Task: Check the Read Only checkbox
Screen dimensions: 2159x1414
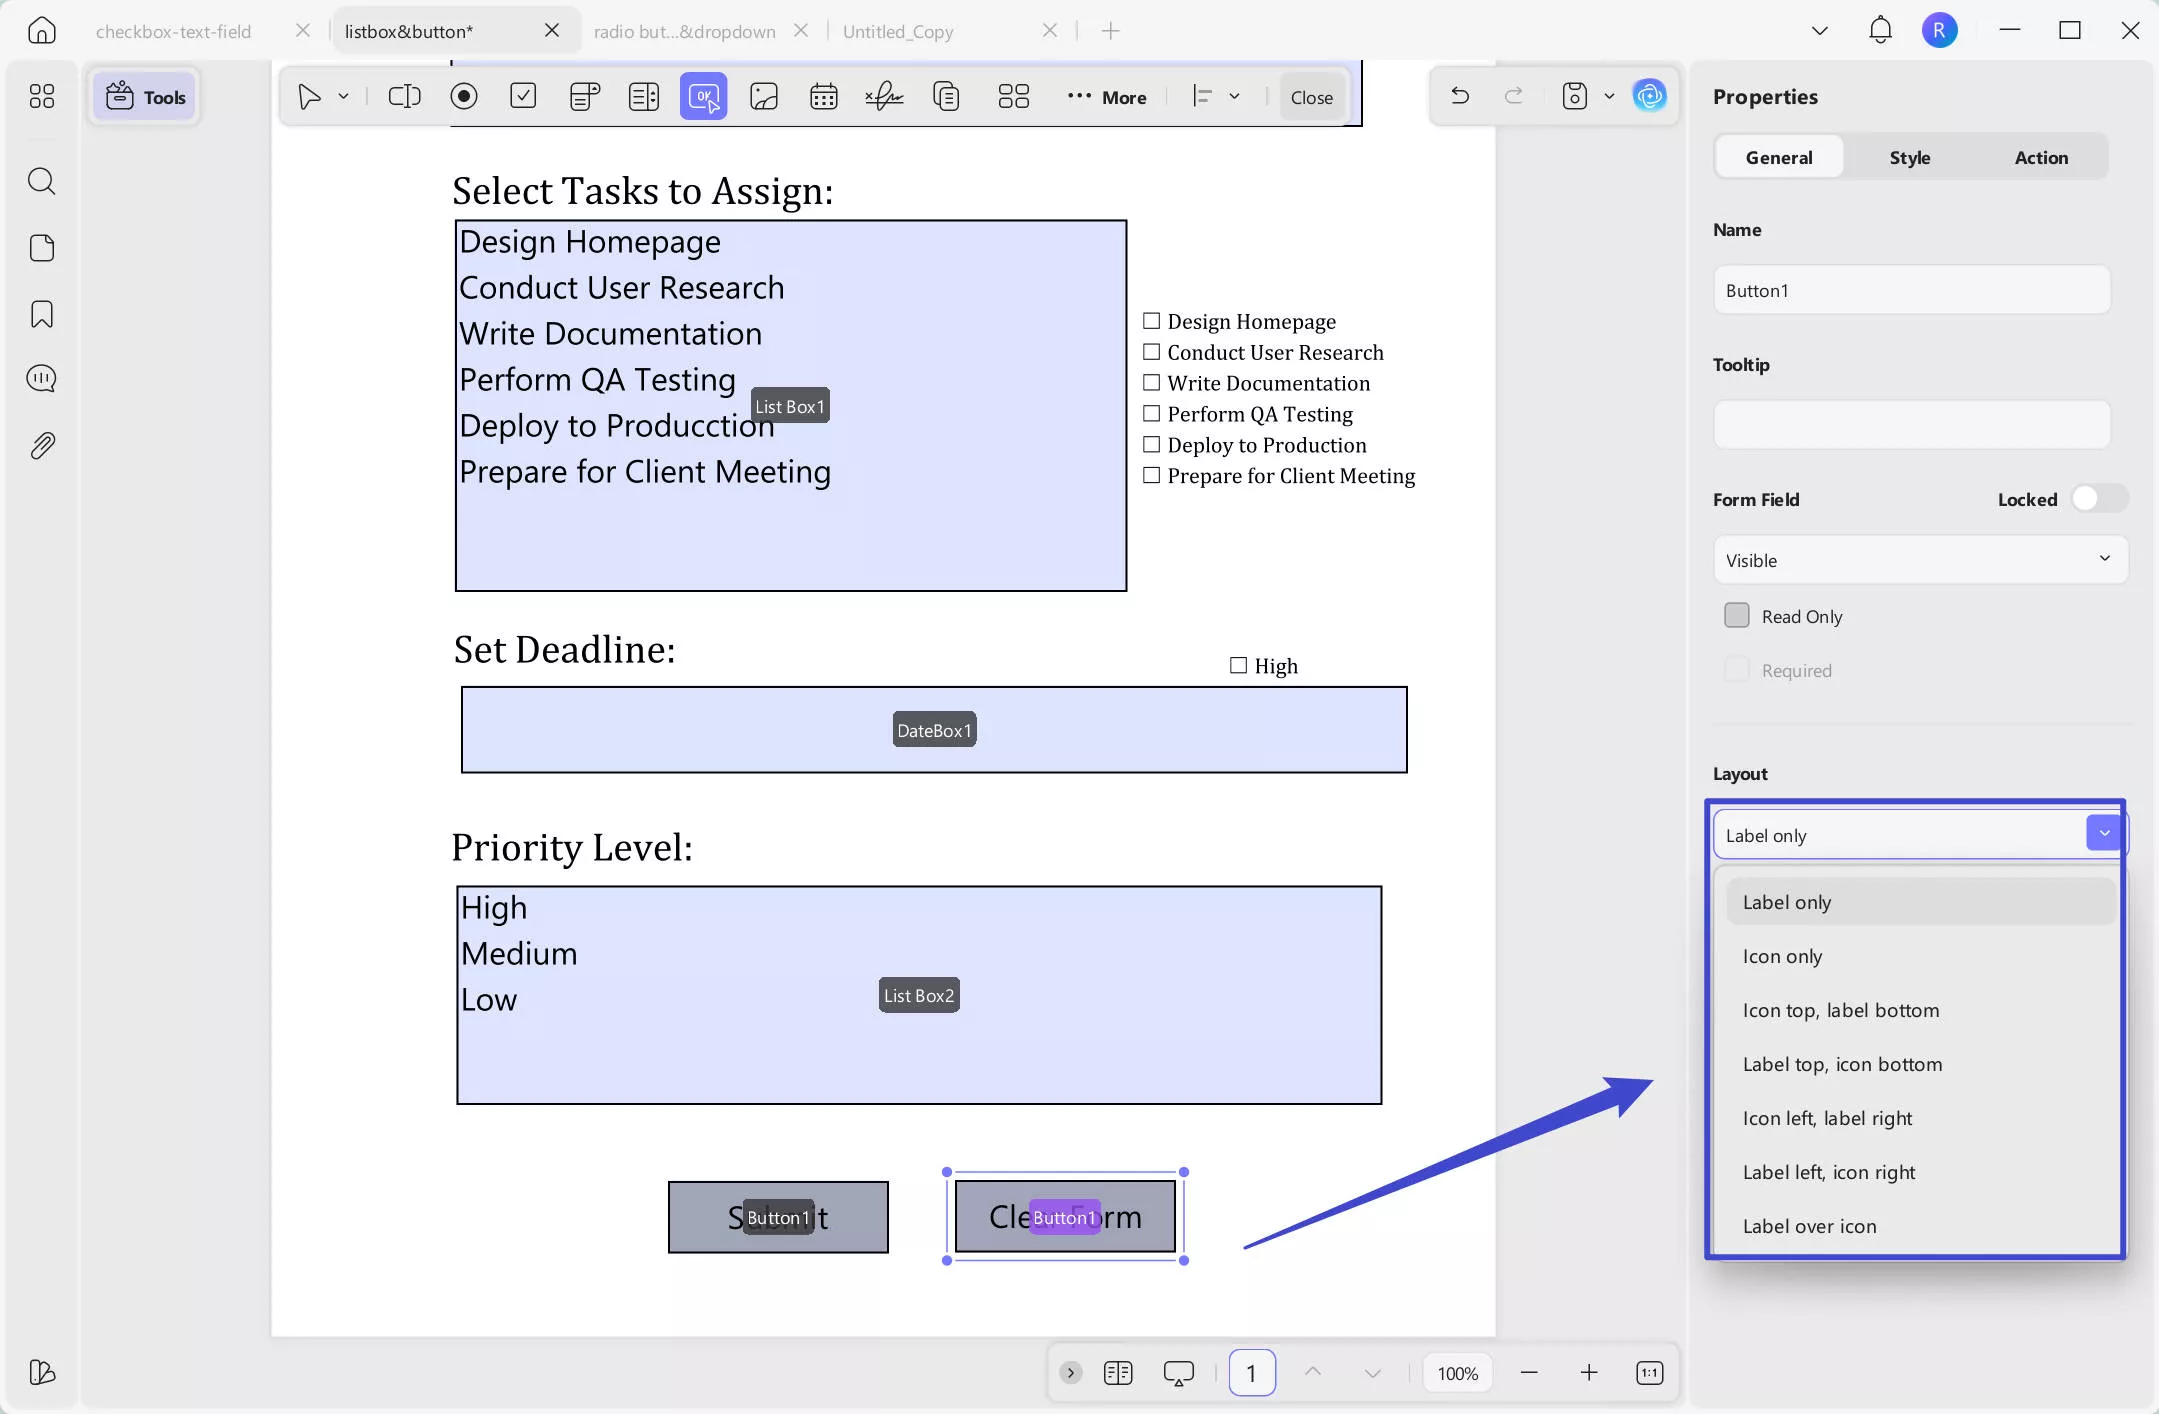Action: (1737, 616)
